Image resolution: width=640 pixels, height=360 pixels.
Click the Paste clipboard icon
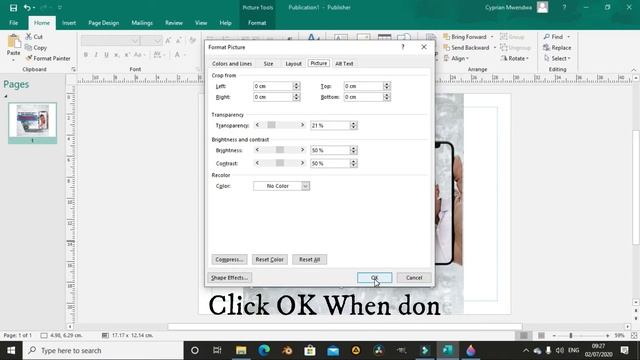tap(13, 42)
